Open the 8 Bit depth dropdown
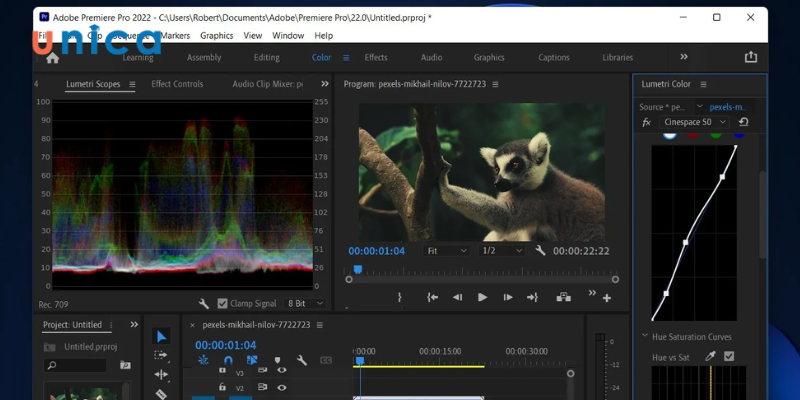The image size is (800, 400). pyautogui.click(x=305, y=303)
